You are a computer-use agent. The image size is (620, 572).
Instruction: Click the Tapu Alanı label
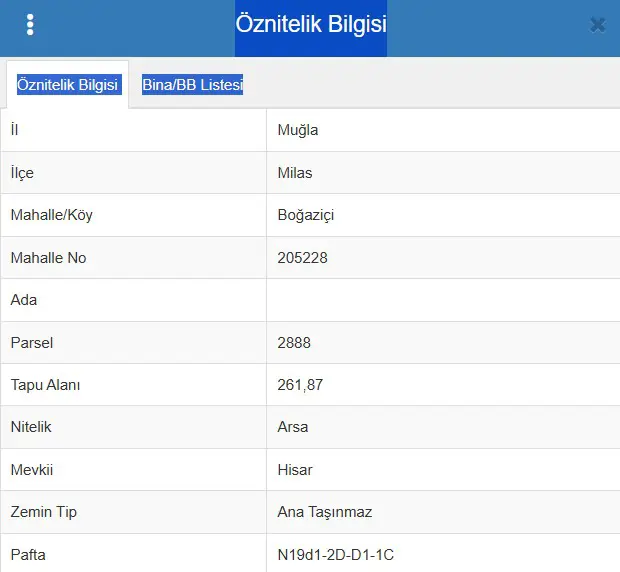pos(45,385)
